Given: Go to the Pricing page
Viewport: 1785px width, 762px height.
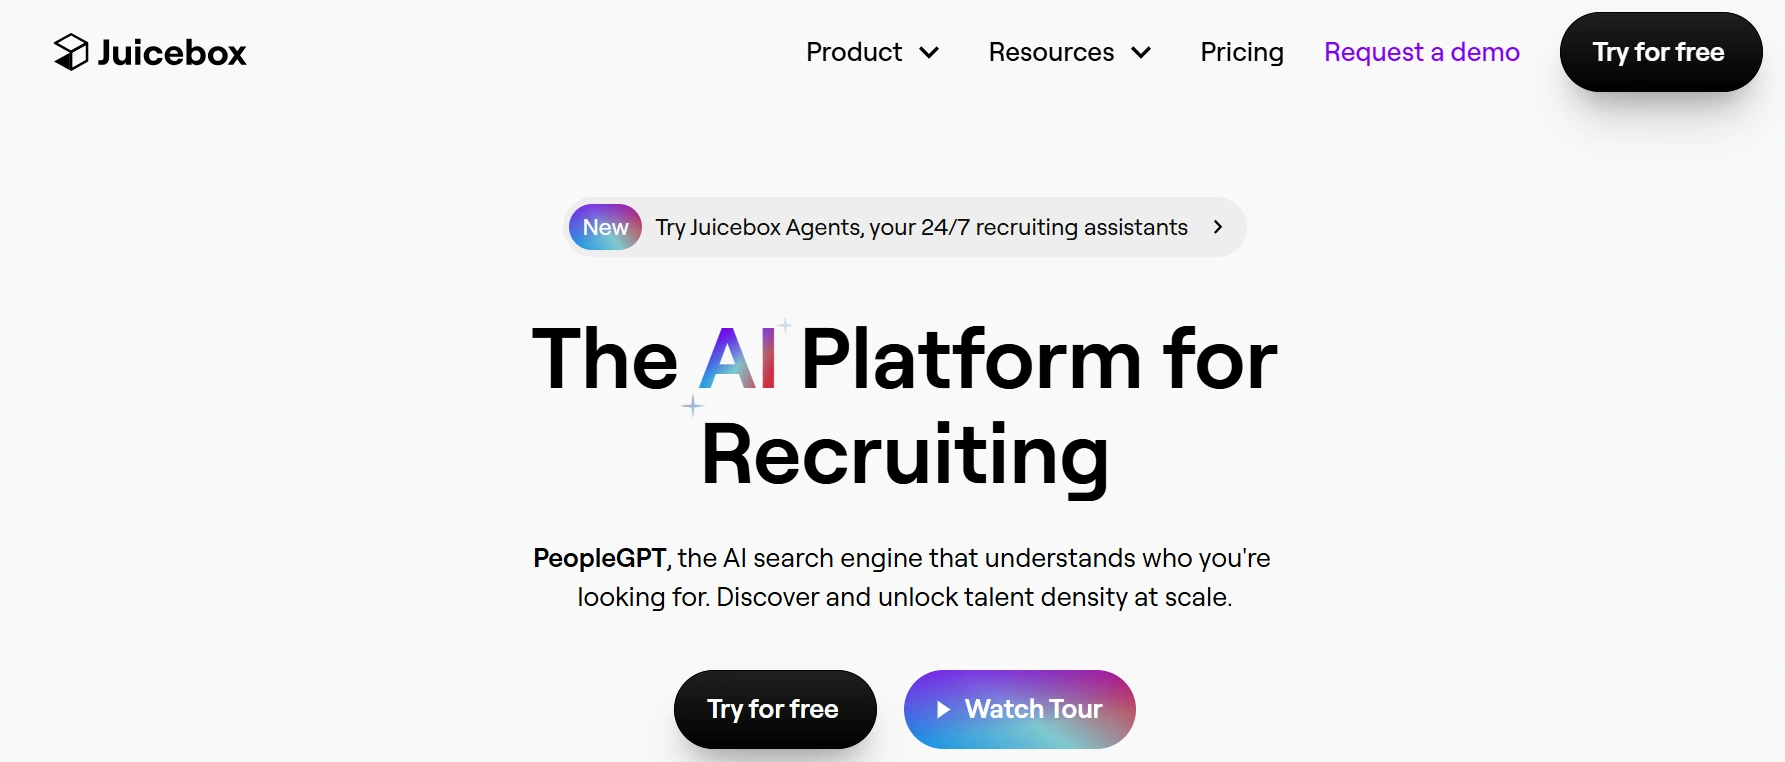Looking at the screenshot, I should click(1242, 52).
